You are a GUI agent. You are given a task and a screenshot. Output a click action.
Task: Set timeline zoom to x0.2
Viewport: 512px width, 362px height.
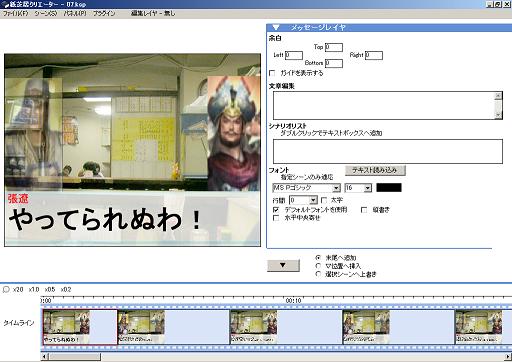[x=66, y=289]
